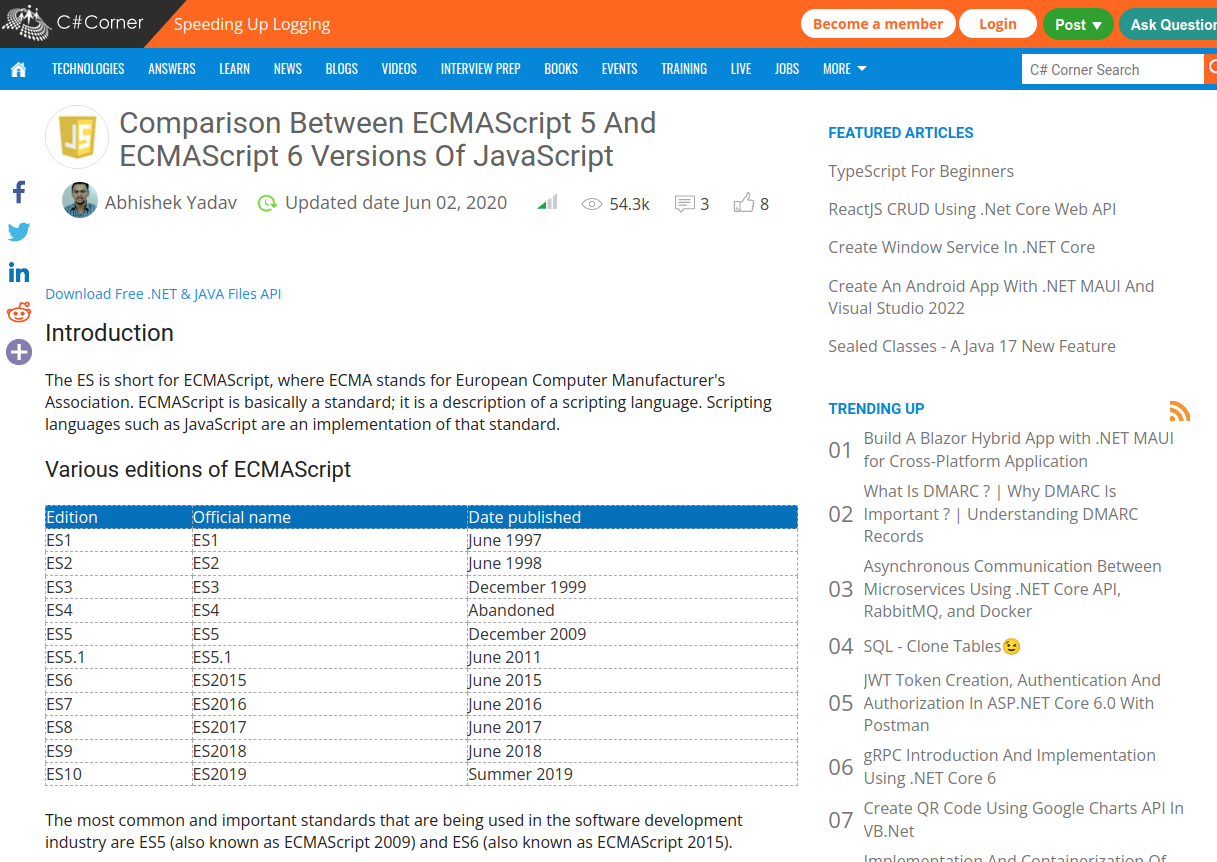The width and height of the screenshot is (1217, 862).
Task: Click Speeding Up Logging banner link
Action: click(x=252, y=25)
